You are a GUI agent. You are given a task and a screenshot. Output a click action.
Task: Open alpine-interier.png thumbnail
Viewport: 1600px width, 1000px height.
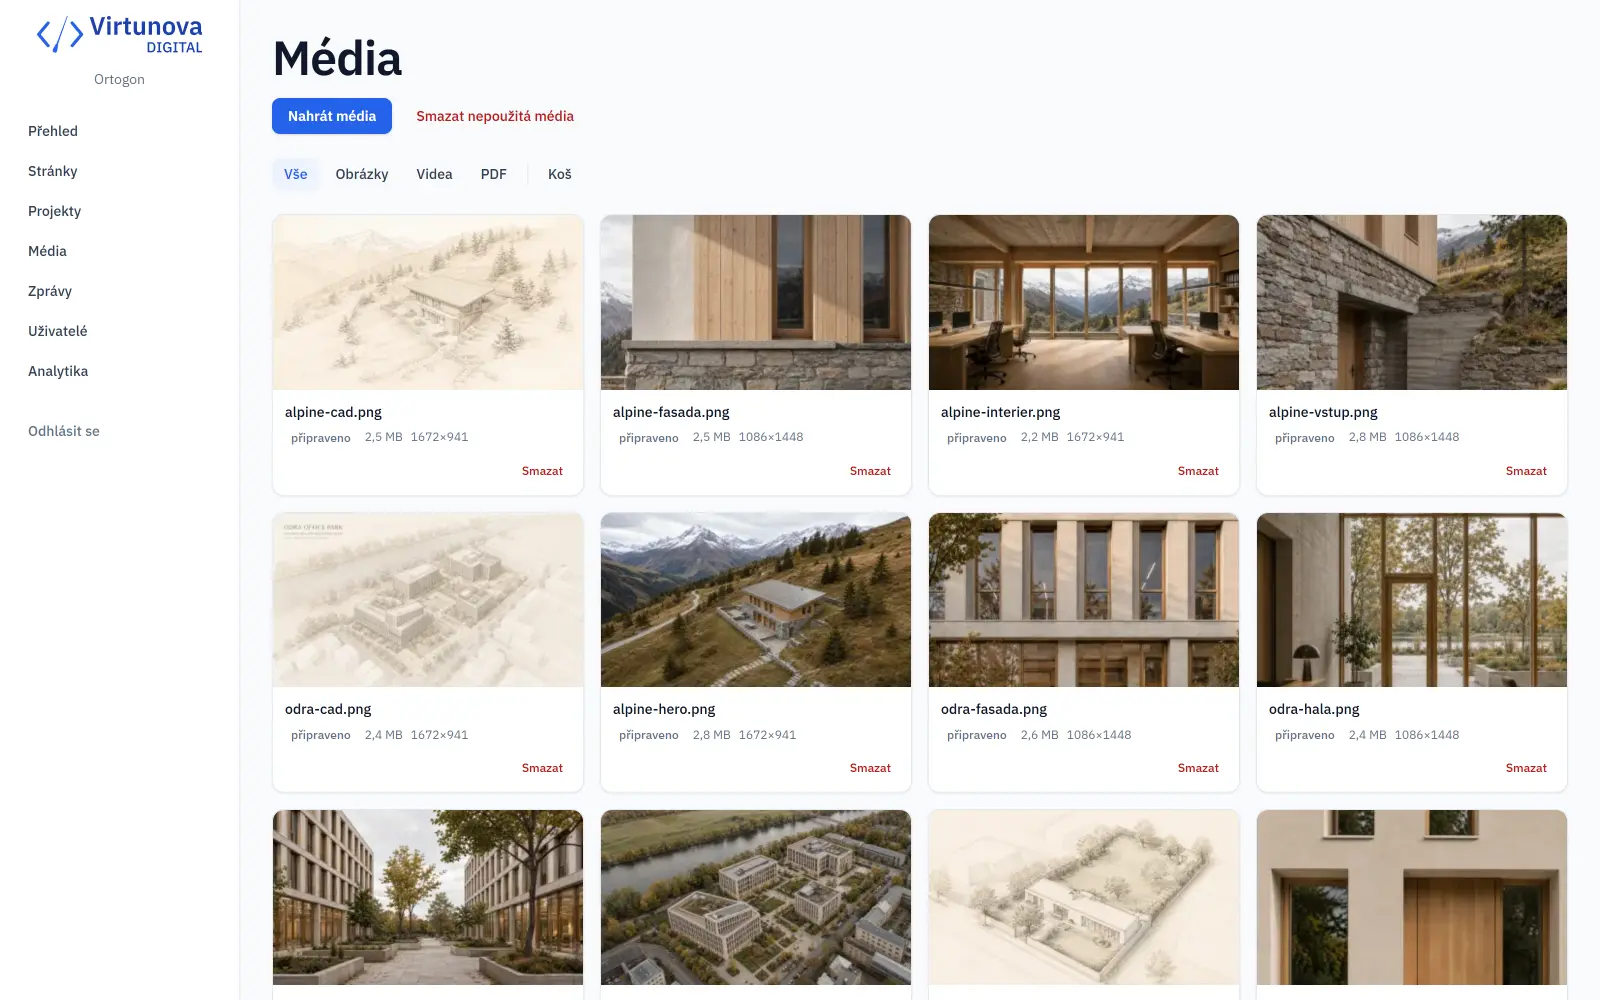click(1084, 302)
